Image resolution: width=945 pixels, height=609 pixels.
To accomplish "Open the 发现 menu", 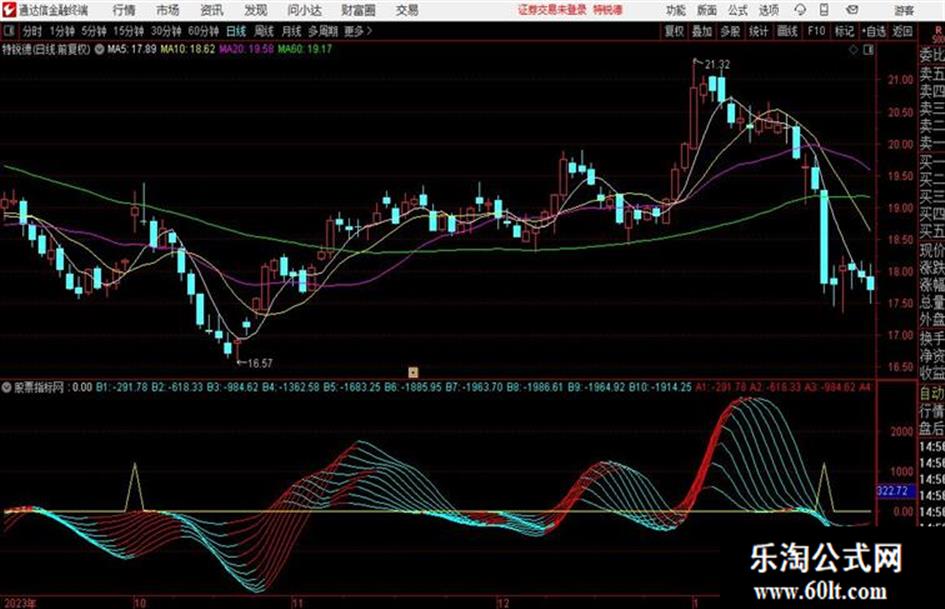I will 256,10.
